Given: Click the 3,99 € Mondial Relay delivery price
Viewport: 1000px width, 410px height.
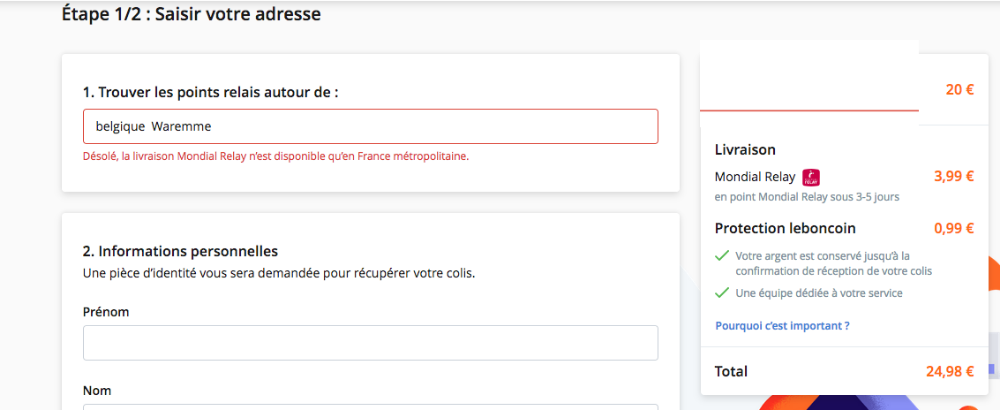Looking at the screenshot, I should tap(953, 177).
